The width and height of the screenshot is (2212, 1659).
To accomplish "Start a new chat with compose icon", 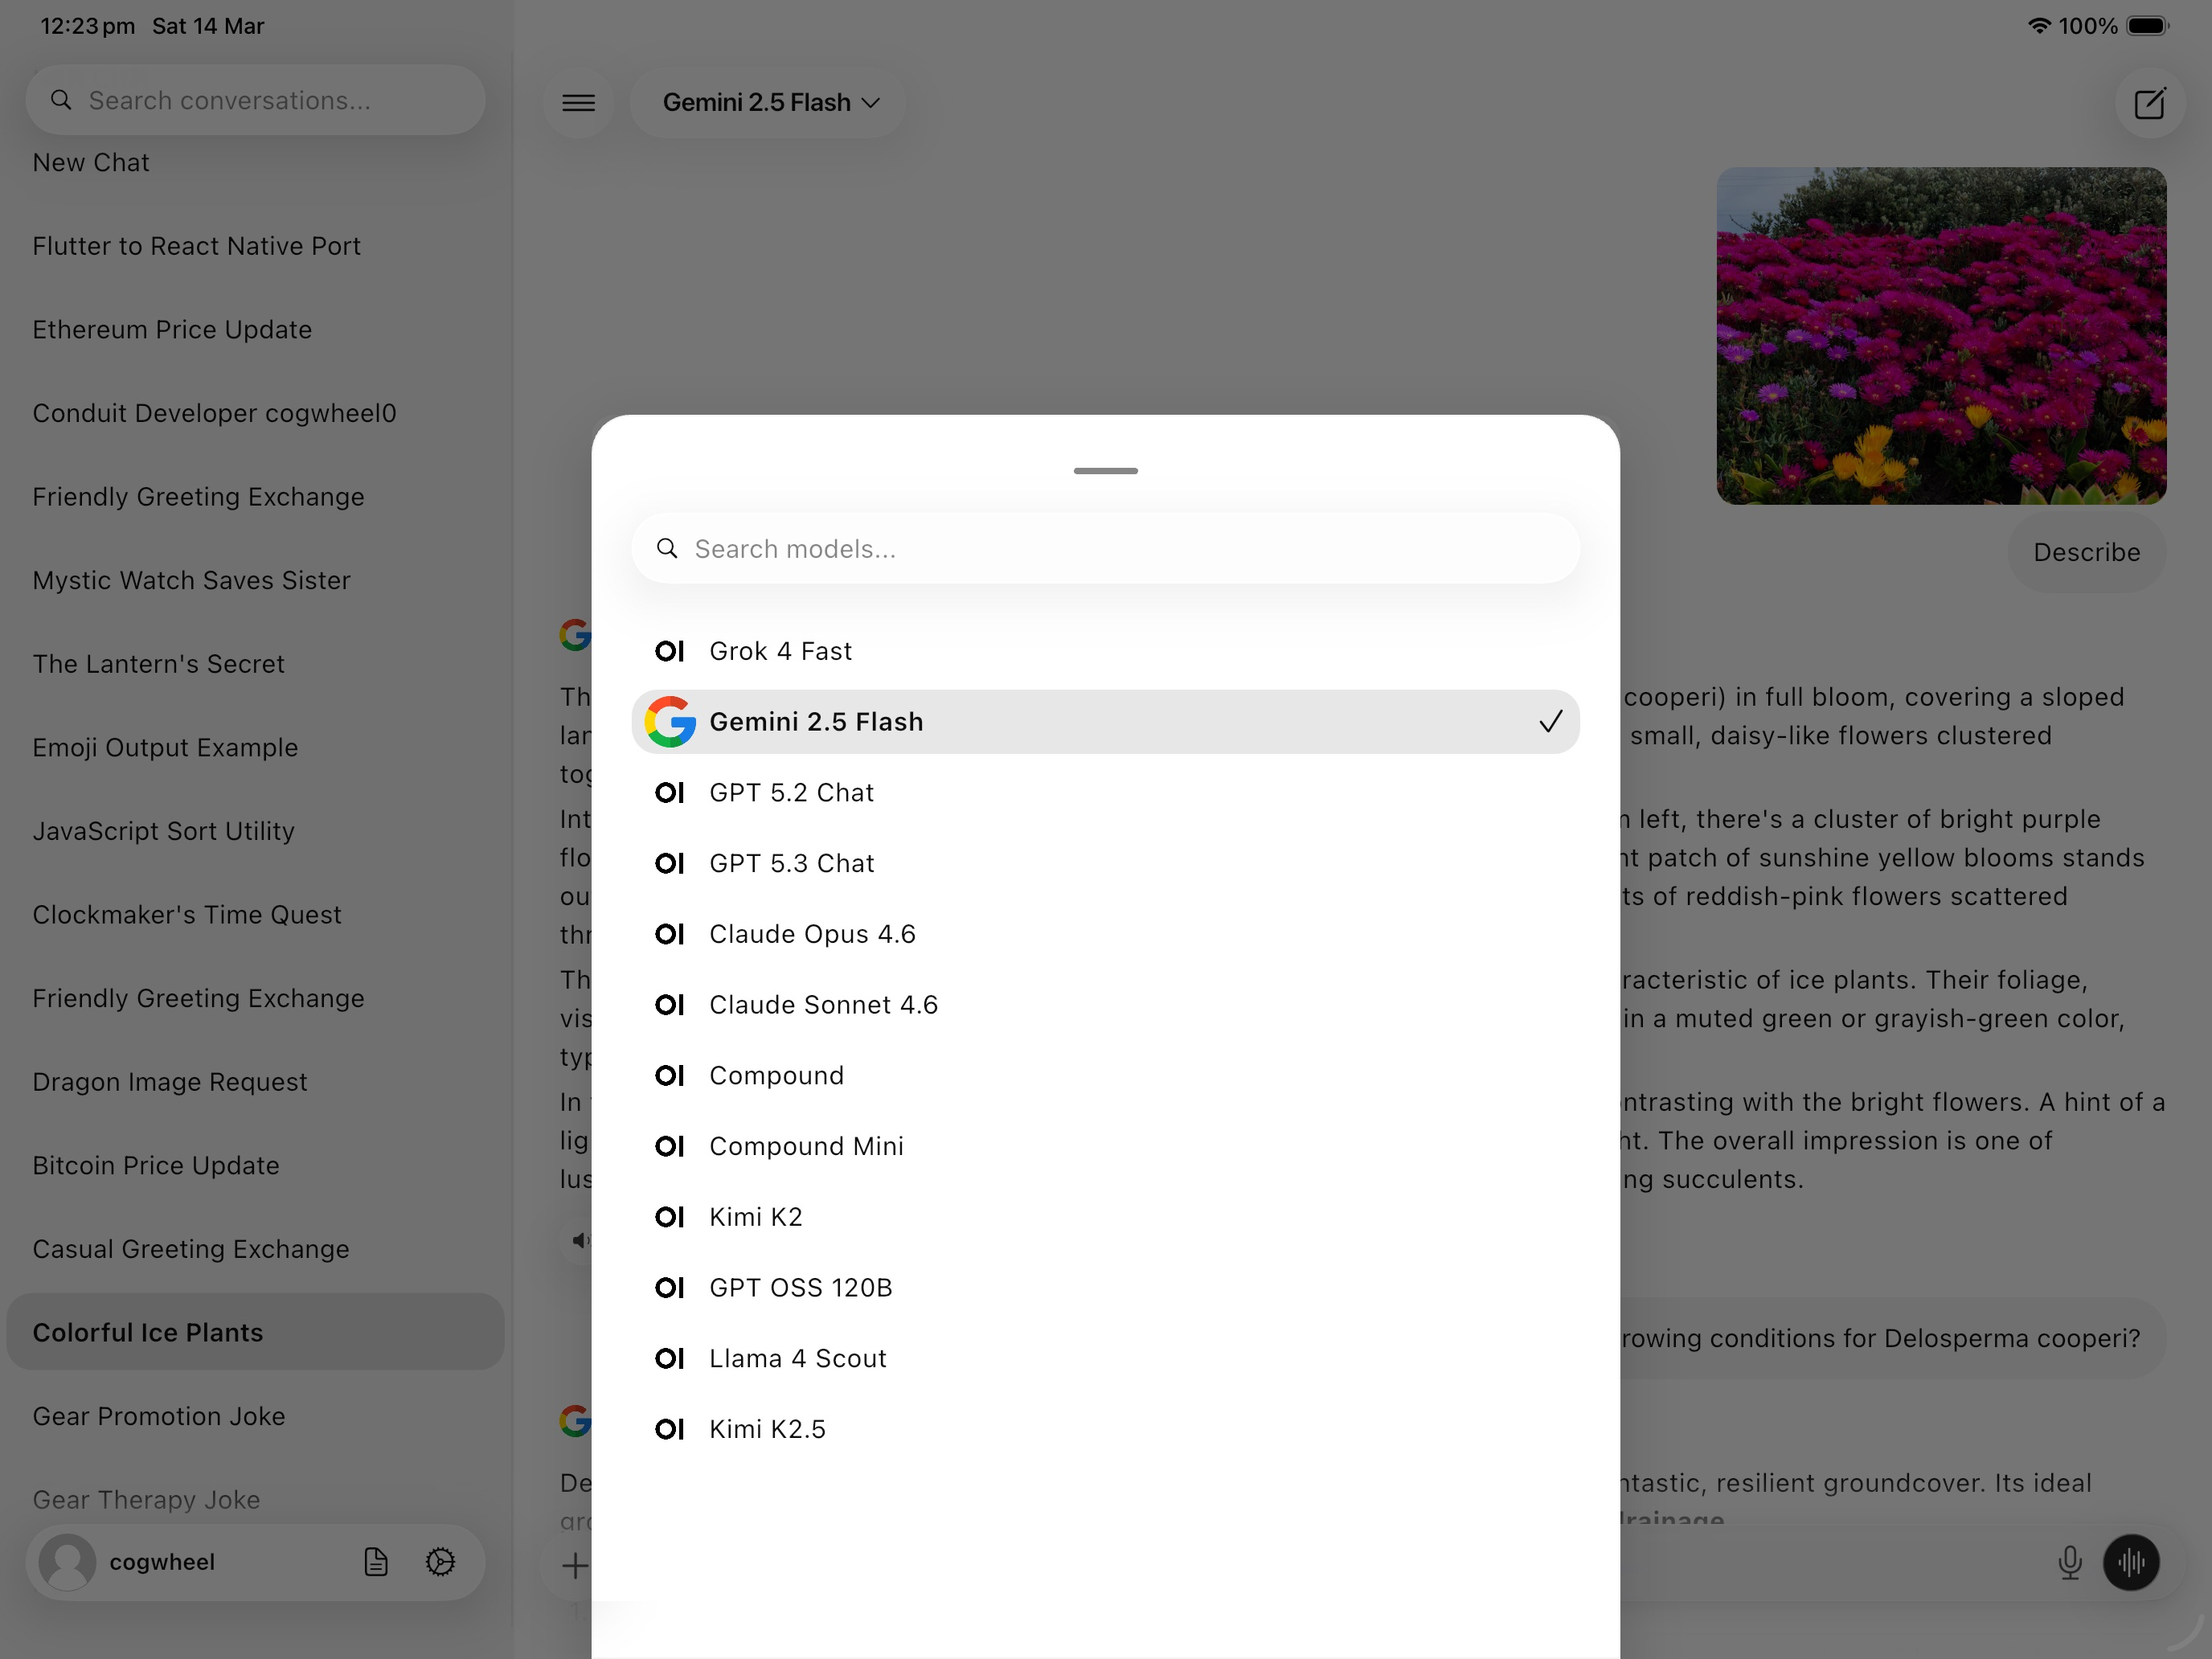I will [x=2149, y=103].
